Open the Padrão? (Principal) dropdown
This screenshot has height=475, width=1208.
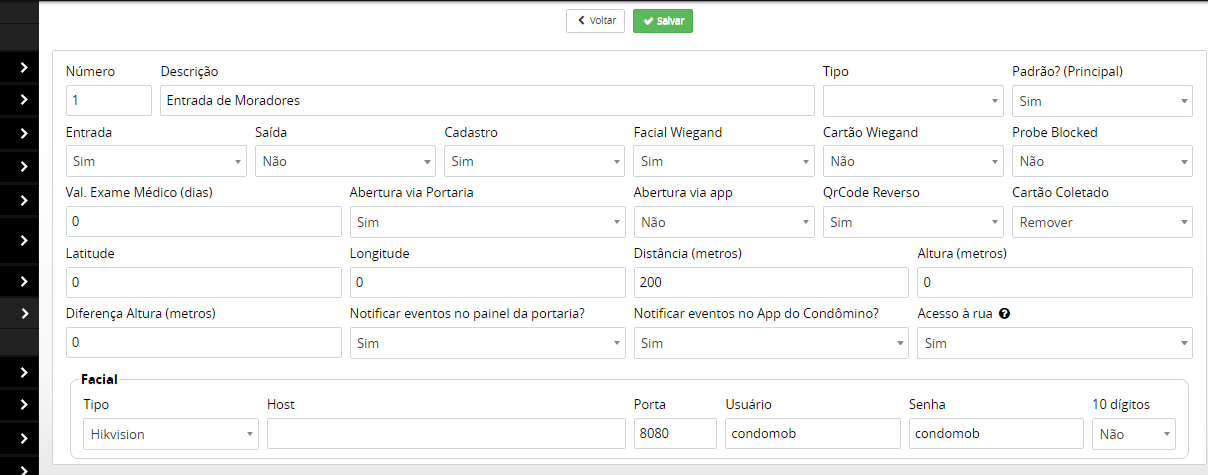point(1101,101)
